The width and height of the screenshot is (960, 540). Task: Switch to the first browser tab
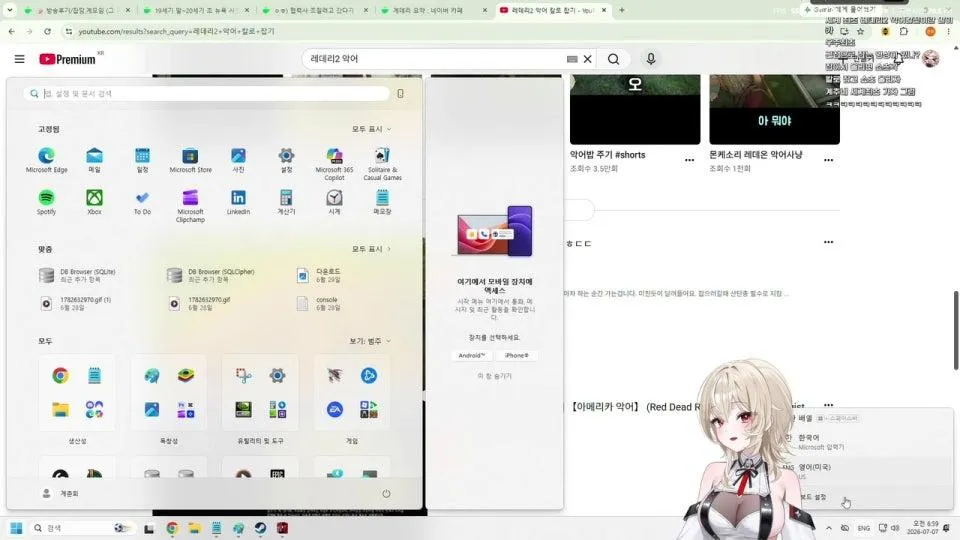click(x=78, y=10)
